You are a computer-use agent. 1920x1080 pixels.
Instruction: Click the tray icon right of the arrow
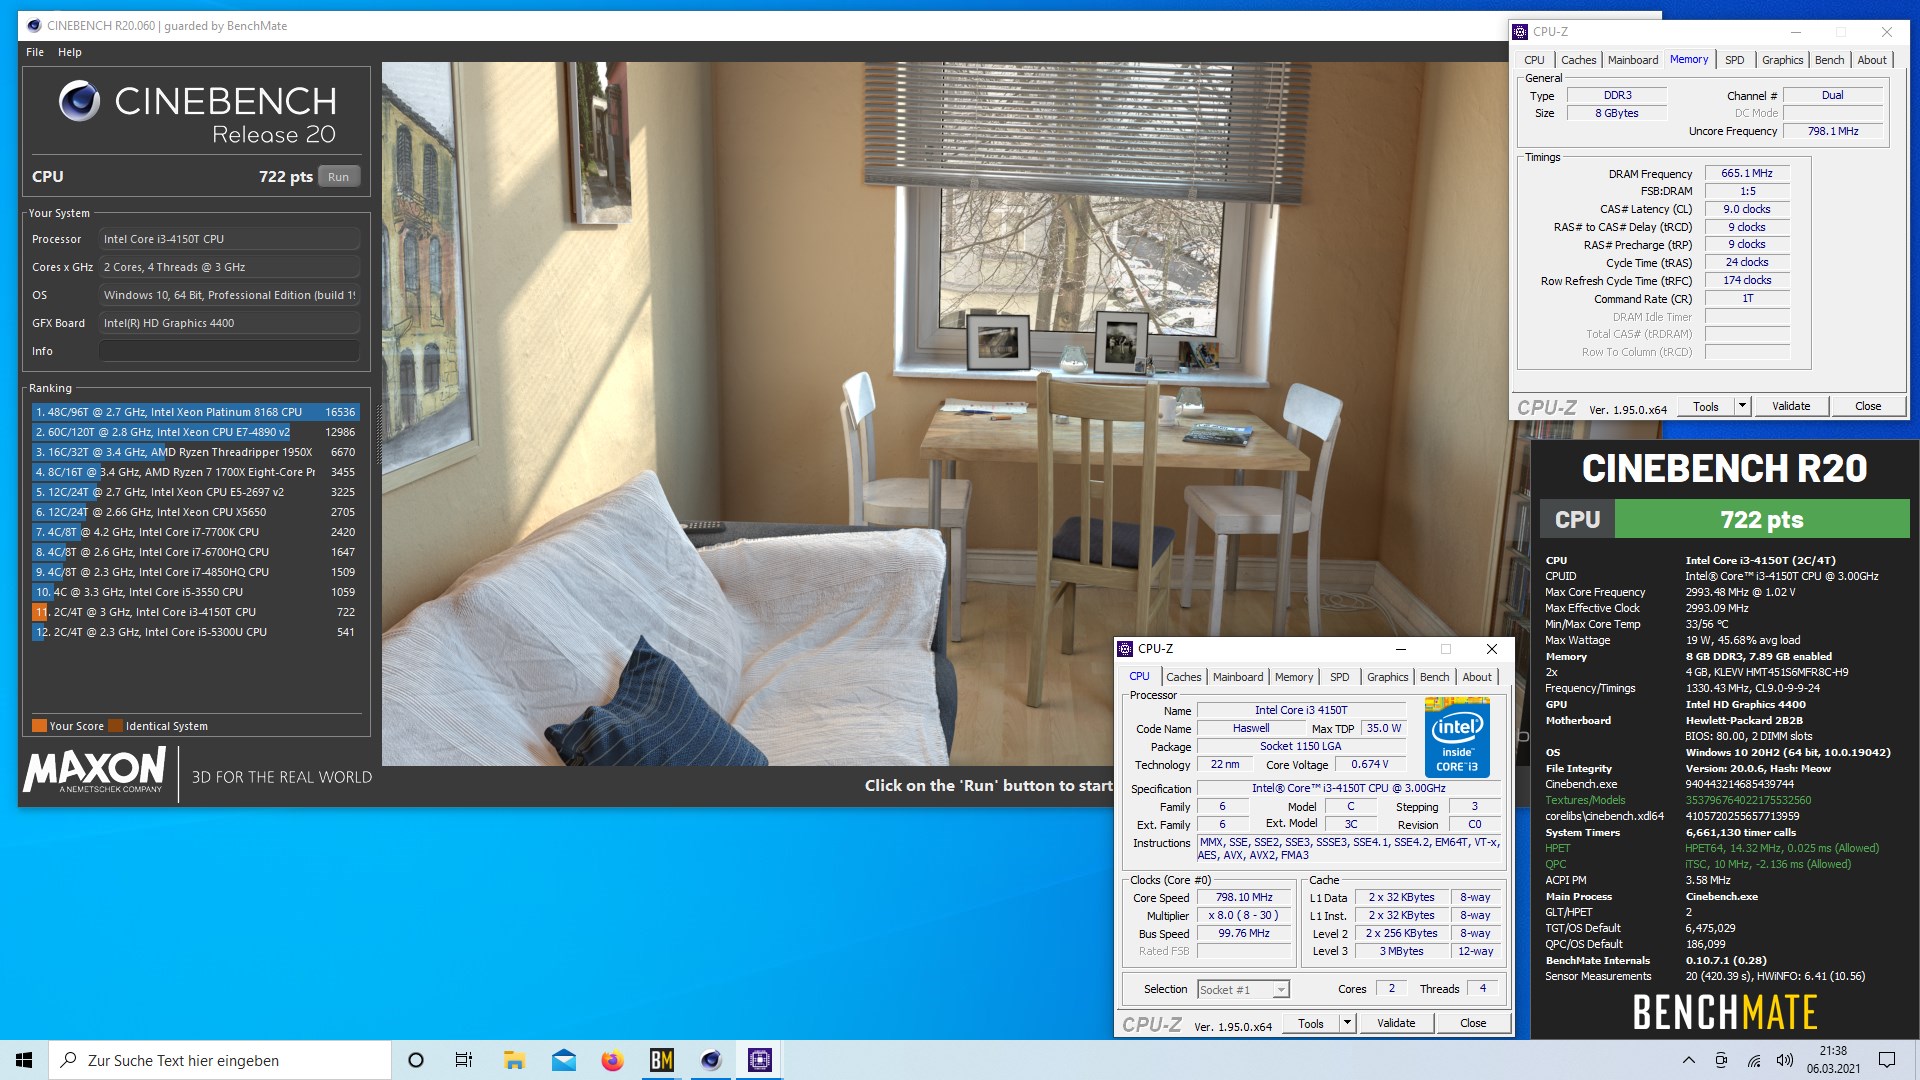(x=1721, y=1060)
